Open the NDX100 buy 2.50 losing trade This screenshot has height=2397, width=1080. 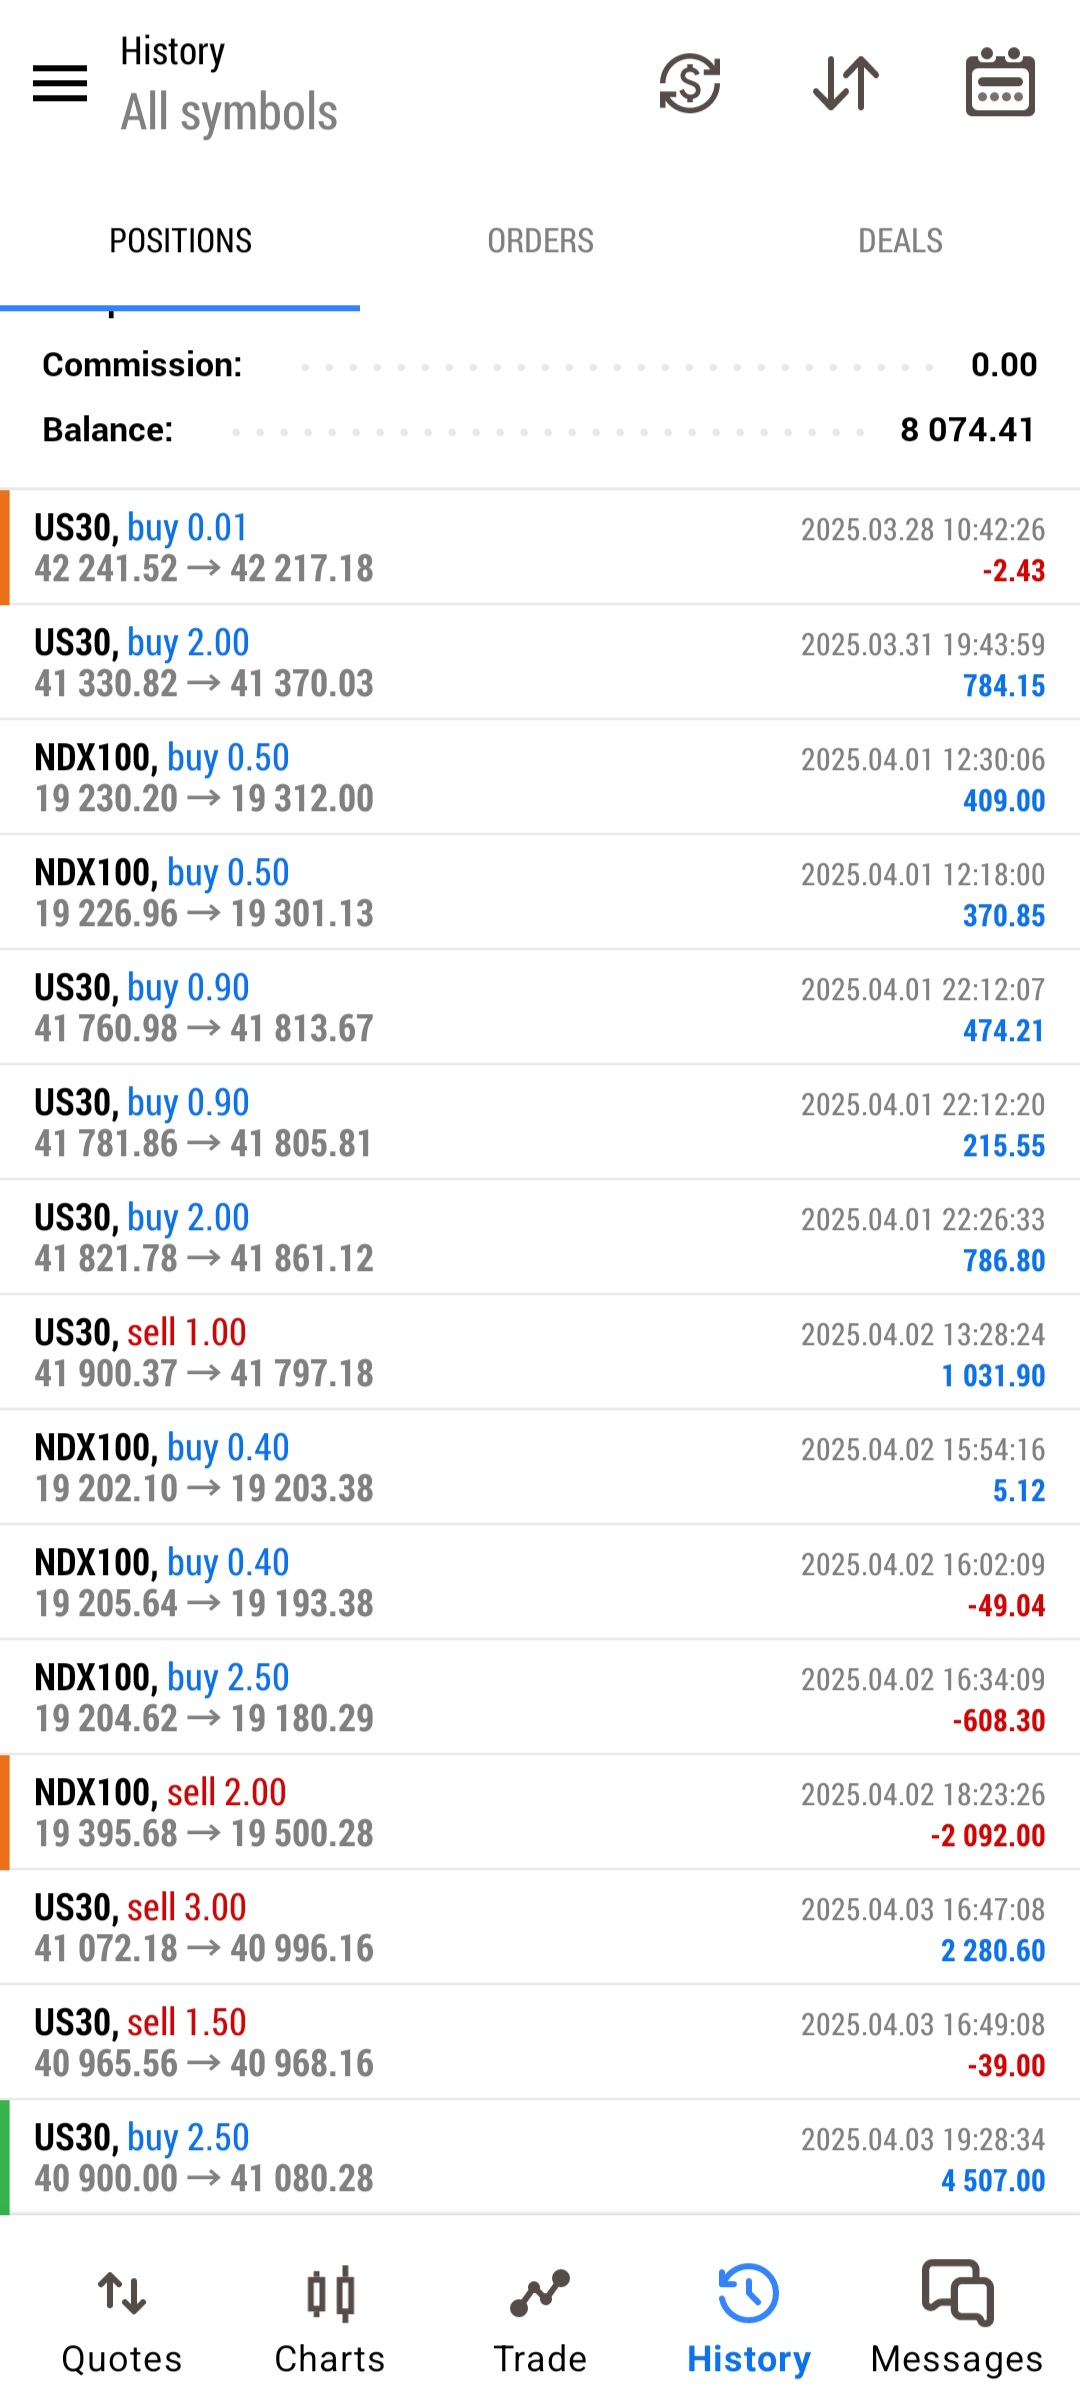(540, 1697)
